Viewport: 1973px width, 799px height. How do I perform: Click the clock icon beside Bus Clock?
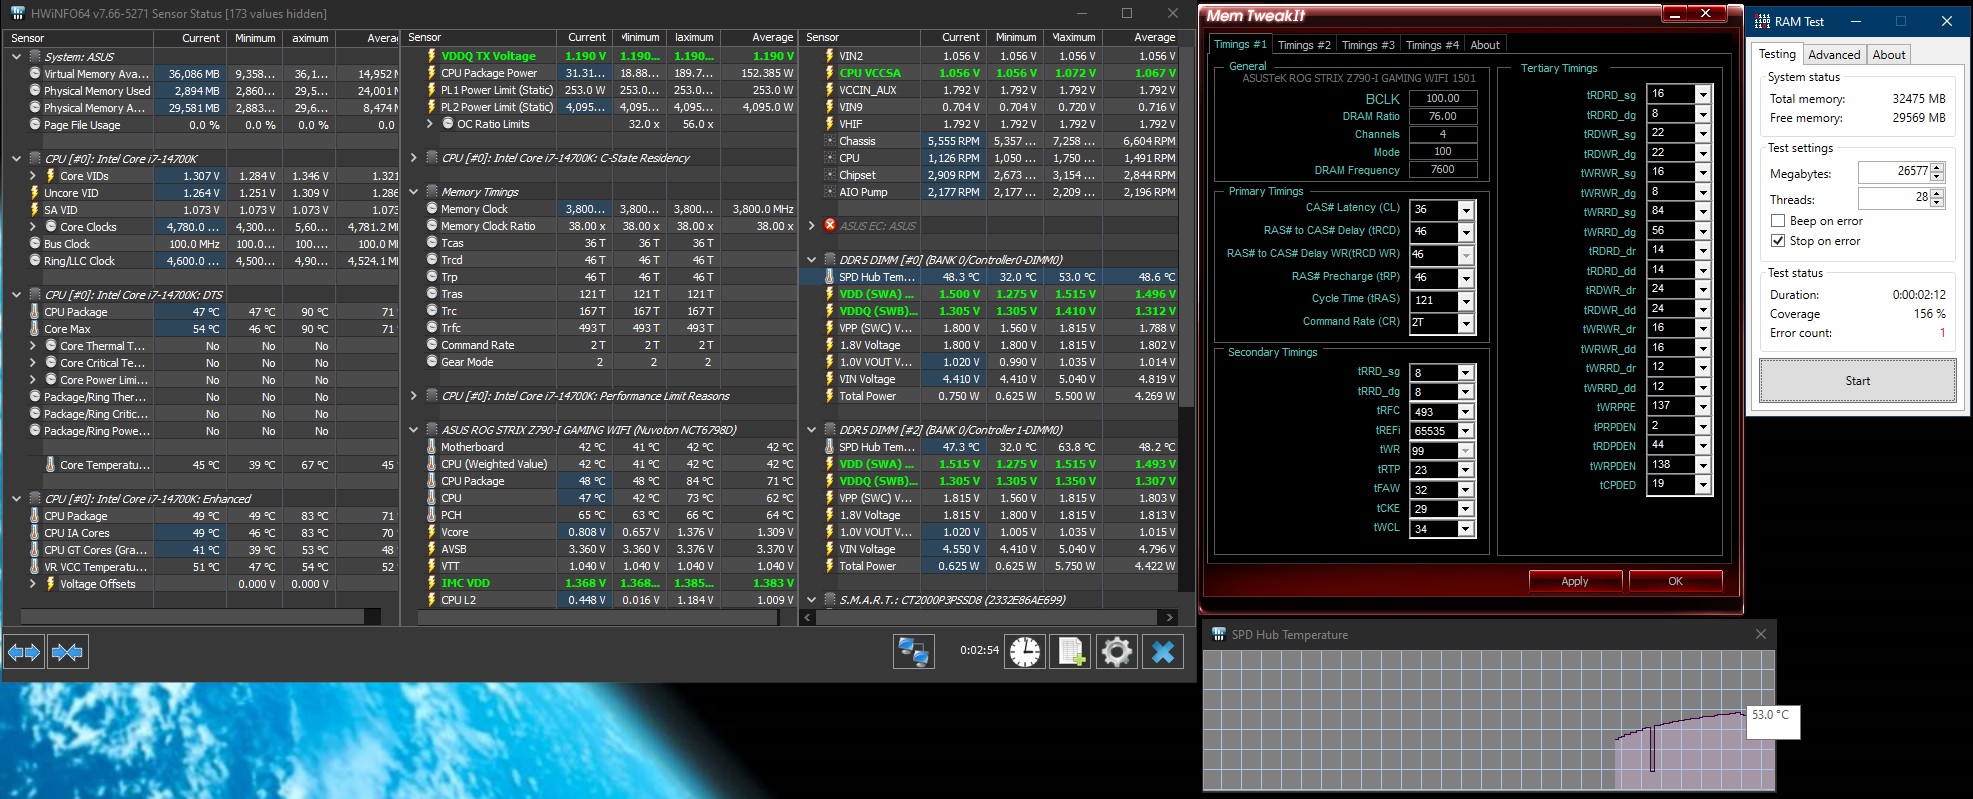click(35, 244)
